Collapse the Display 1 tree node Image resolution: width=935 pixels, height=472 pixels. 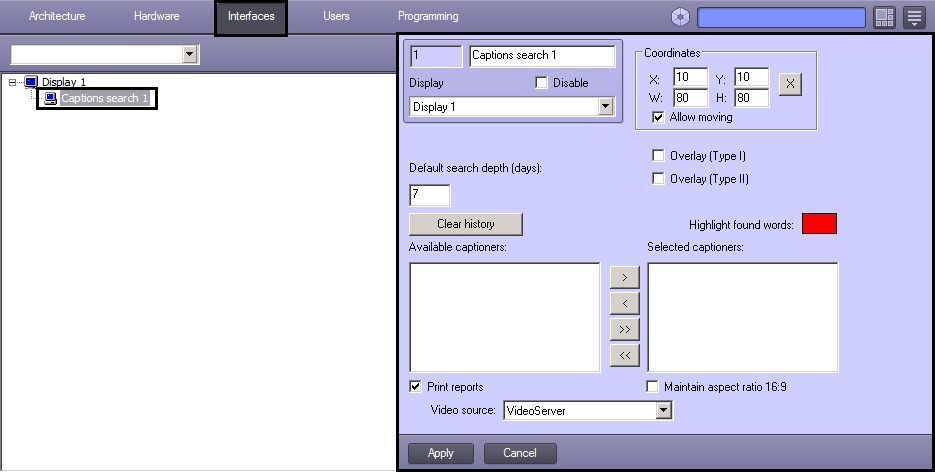click(x=13, y=82)
